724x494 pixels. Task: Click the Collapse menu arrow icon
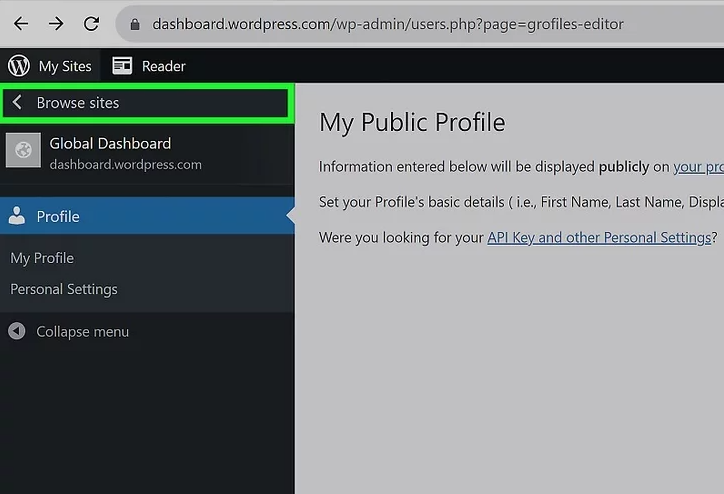point(17,331)
